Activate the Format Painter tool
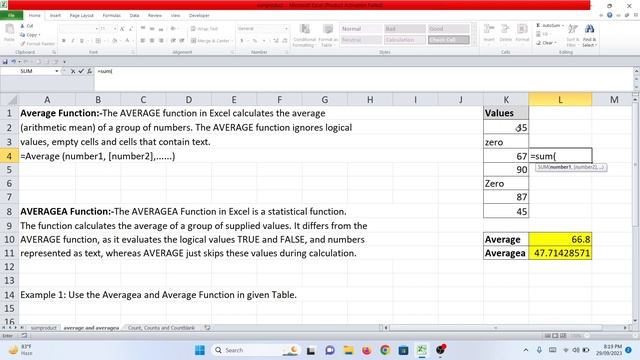Viewport: 640px width, 360px height. tap(37, 44)
